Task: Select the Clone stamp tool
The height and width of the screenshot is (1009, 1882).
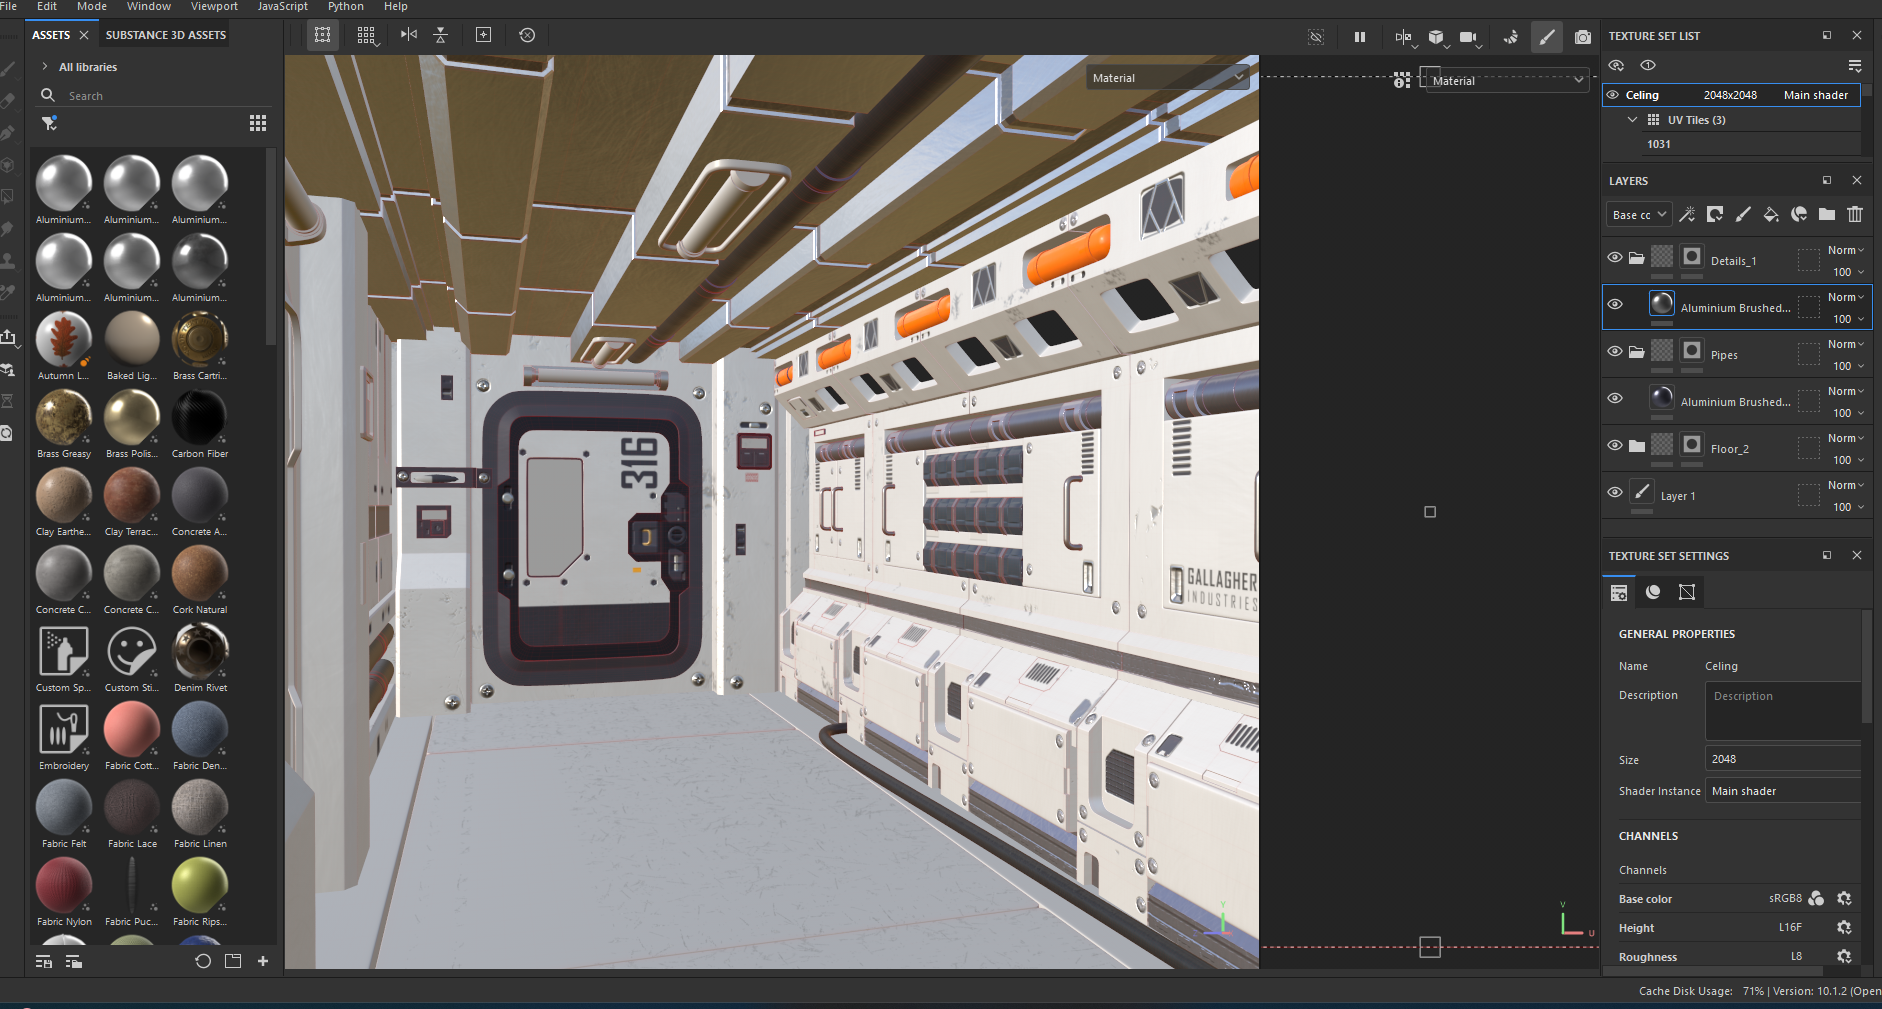Action: pyautogui.click(x=7, y=261)
